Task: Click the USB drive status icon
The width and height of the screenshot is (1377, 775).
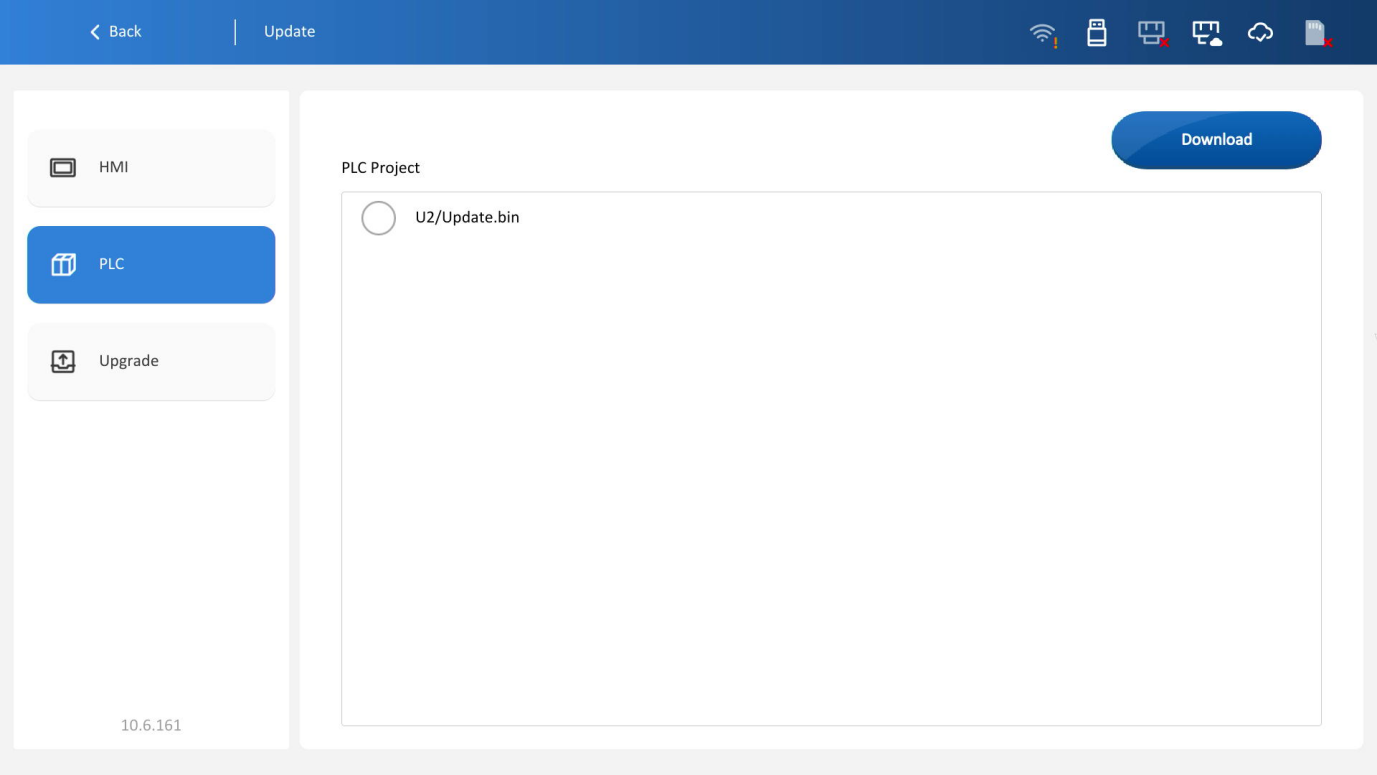Action: 1097,33
